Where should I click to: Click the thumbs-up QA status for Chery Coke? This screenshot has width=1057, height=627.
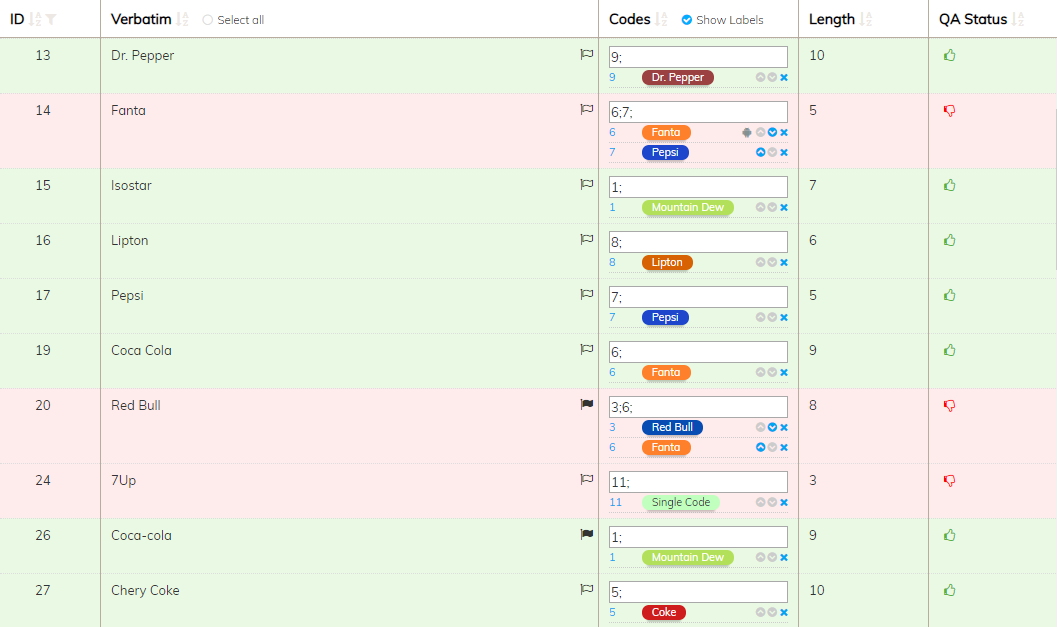click(950, 590)
